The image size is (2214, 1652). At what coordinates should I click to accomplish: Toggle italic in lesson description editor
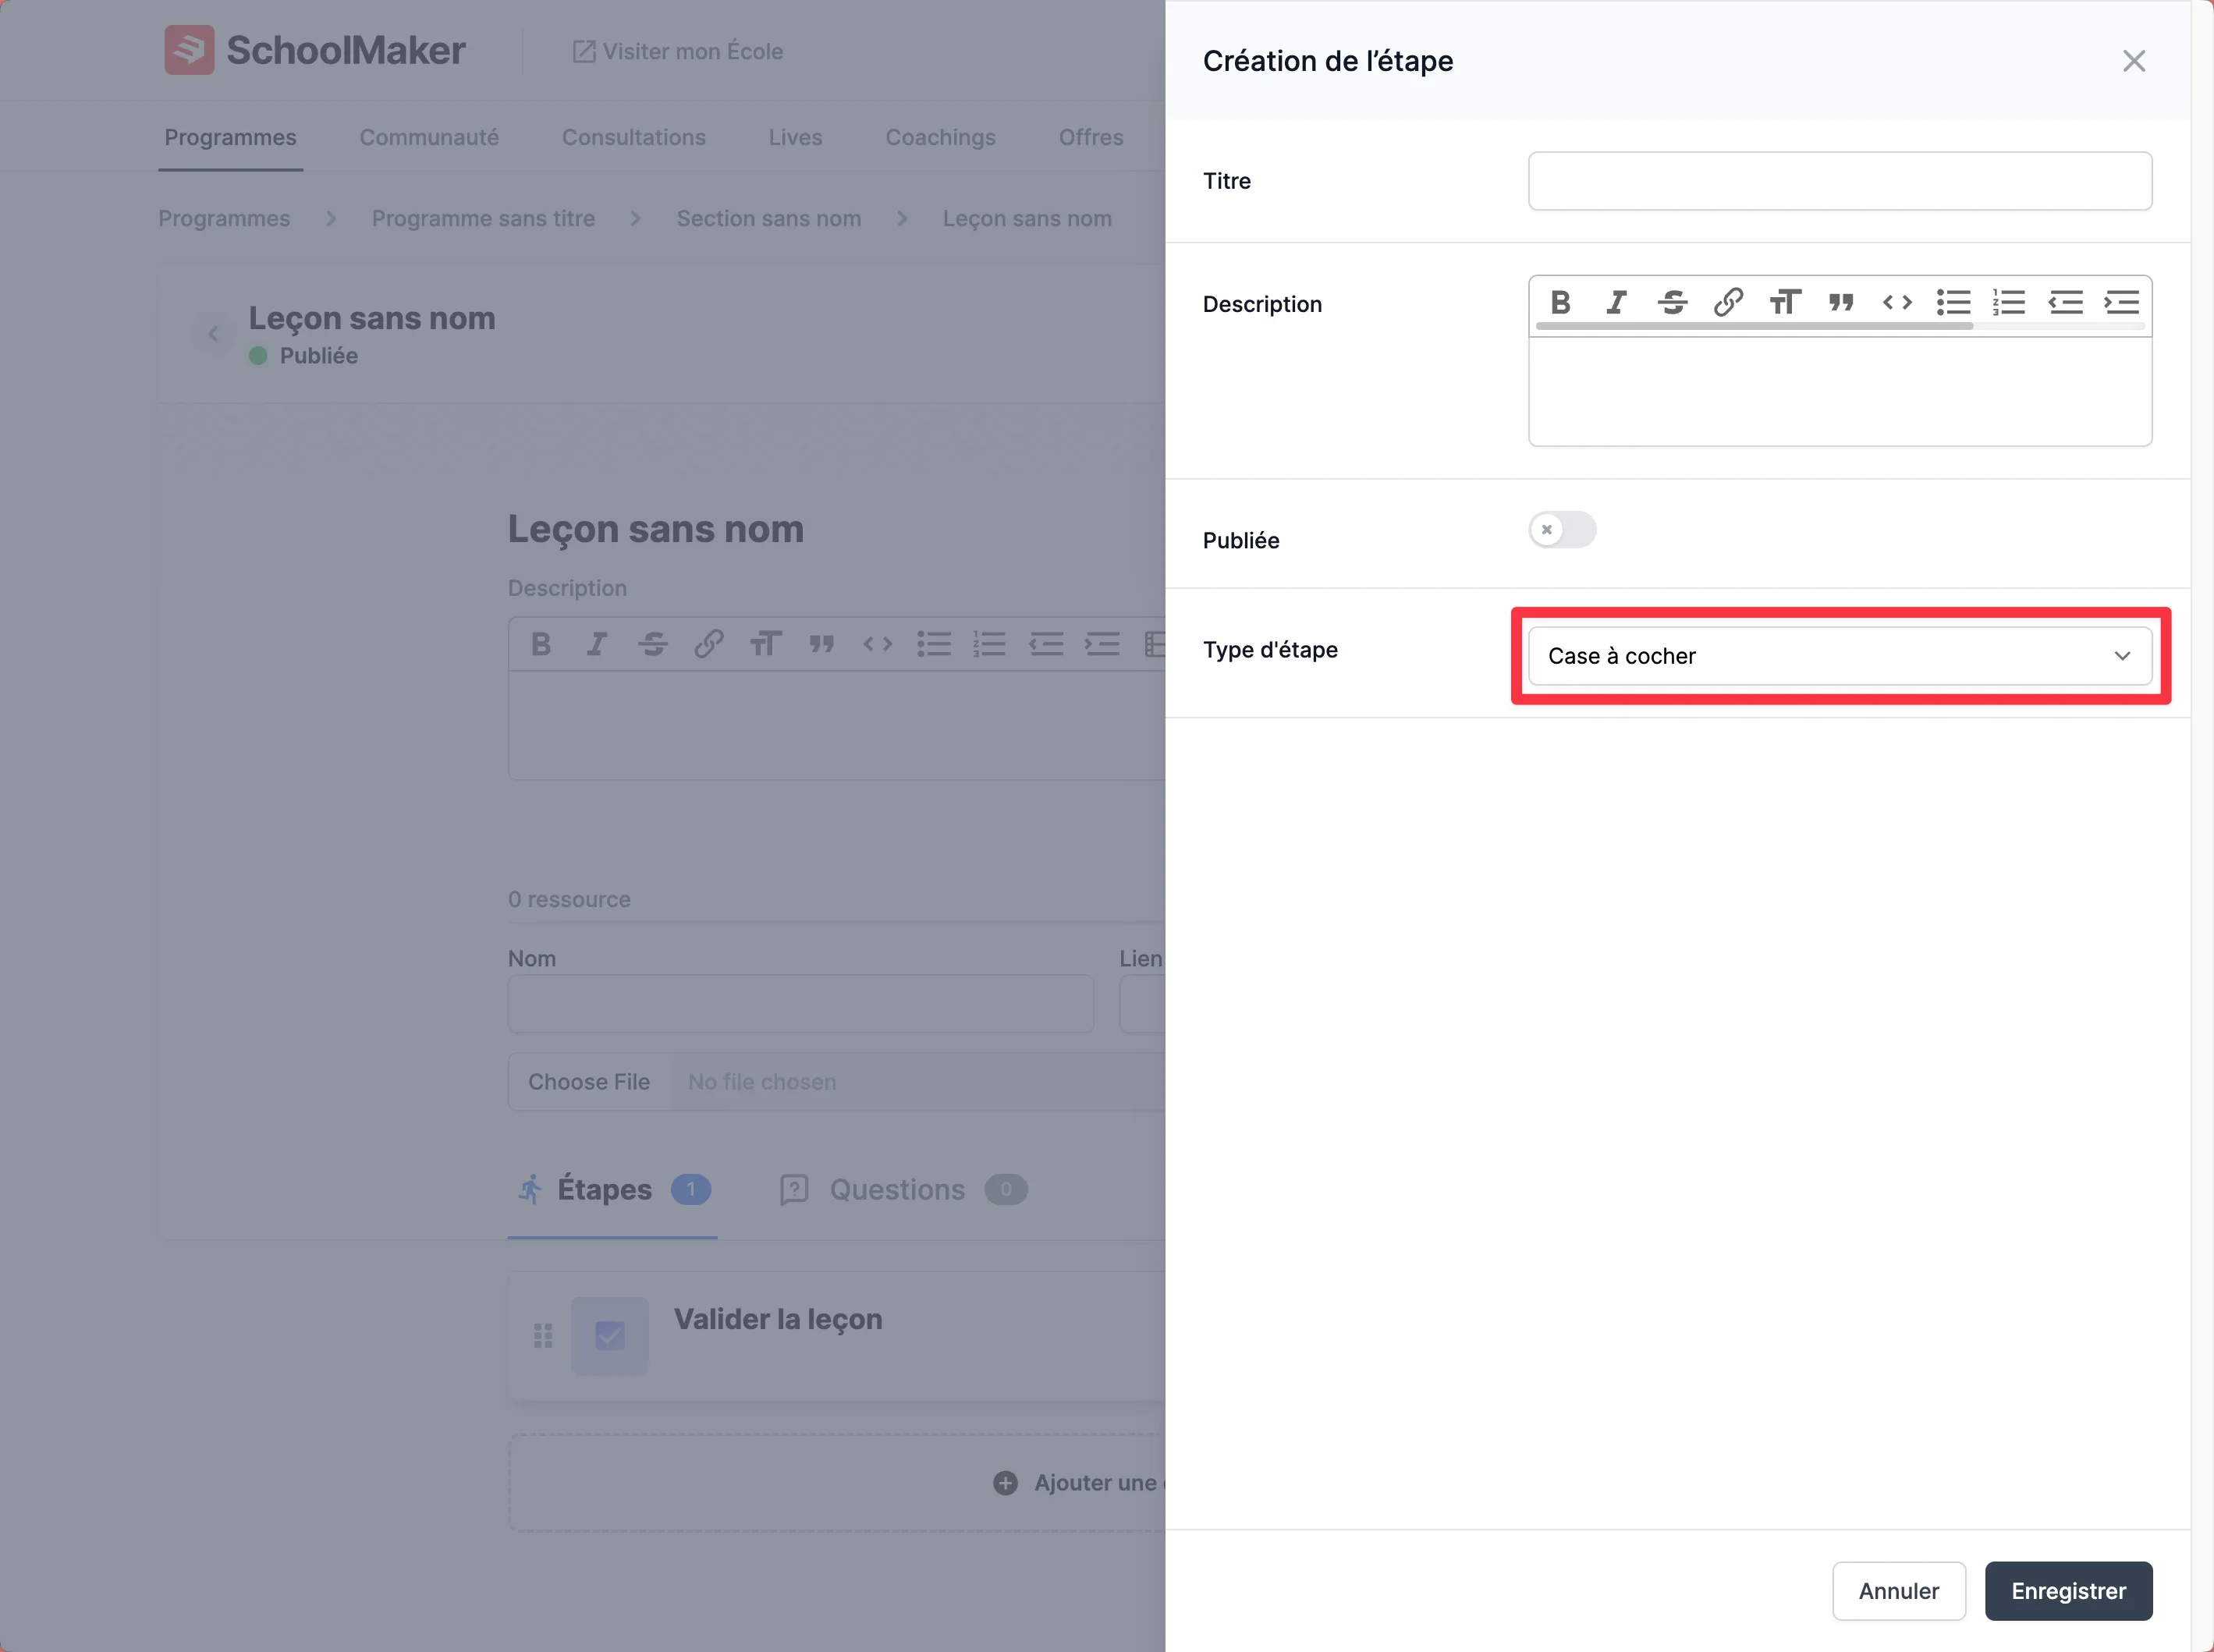pos(597,644)
